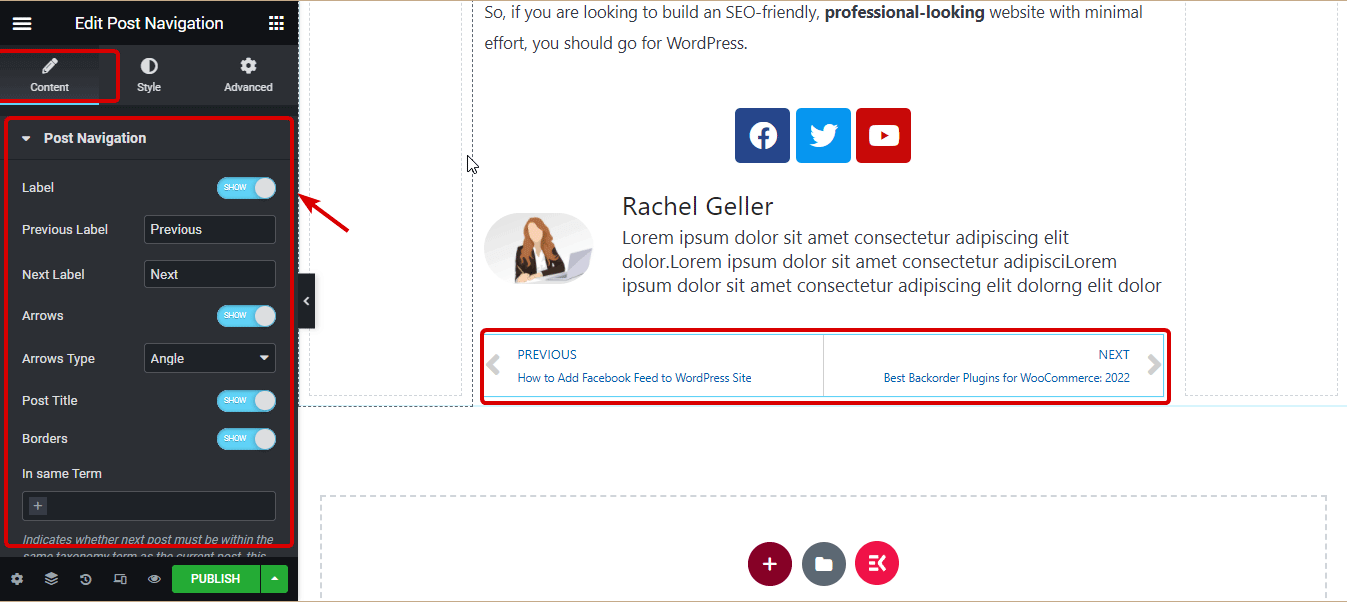Open How to Add Facebook Feed link
This screenshot has width=1347, height=602.
point(634,378)
